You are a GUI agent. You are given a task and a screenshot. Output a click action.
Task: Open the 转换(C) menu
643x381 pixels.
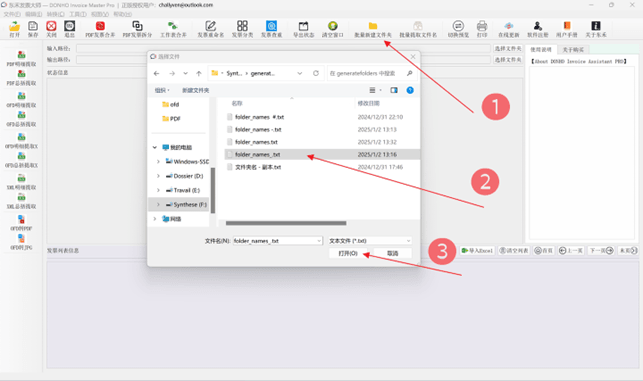(56, 14)
